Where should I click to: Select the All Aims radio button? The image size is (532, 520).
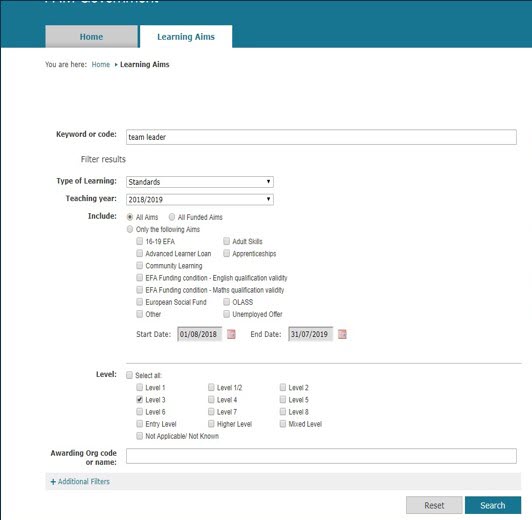click(130, 217)
